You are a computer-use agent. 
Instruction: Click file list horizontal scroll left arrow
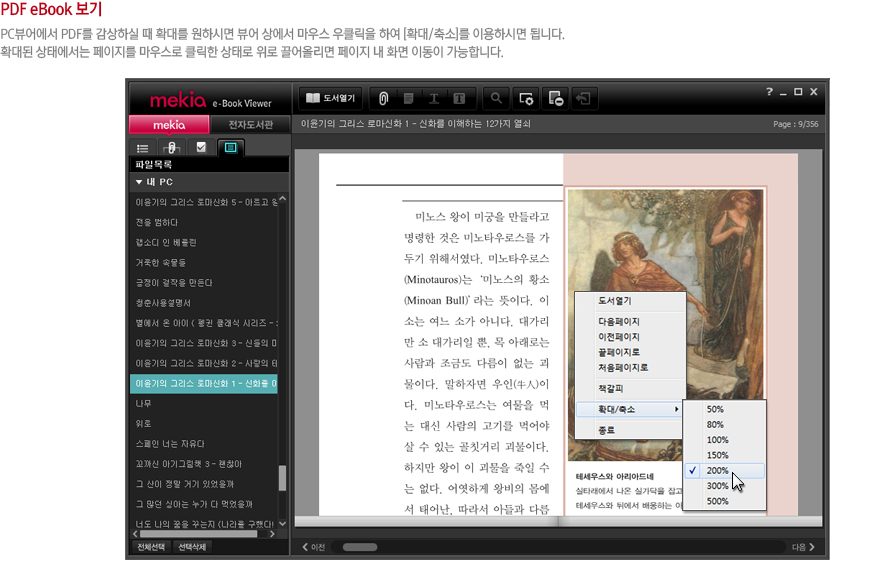pos(135,534)
